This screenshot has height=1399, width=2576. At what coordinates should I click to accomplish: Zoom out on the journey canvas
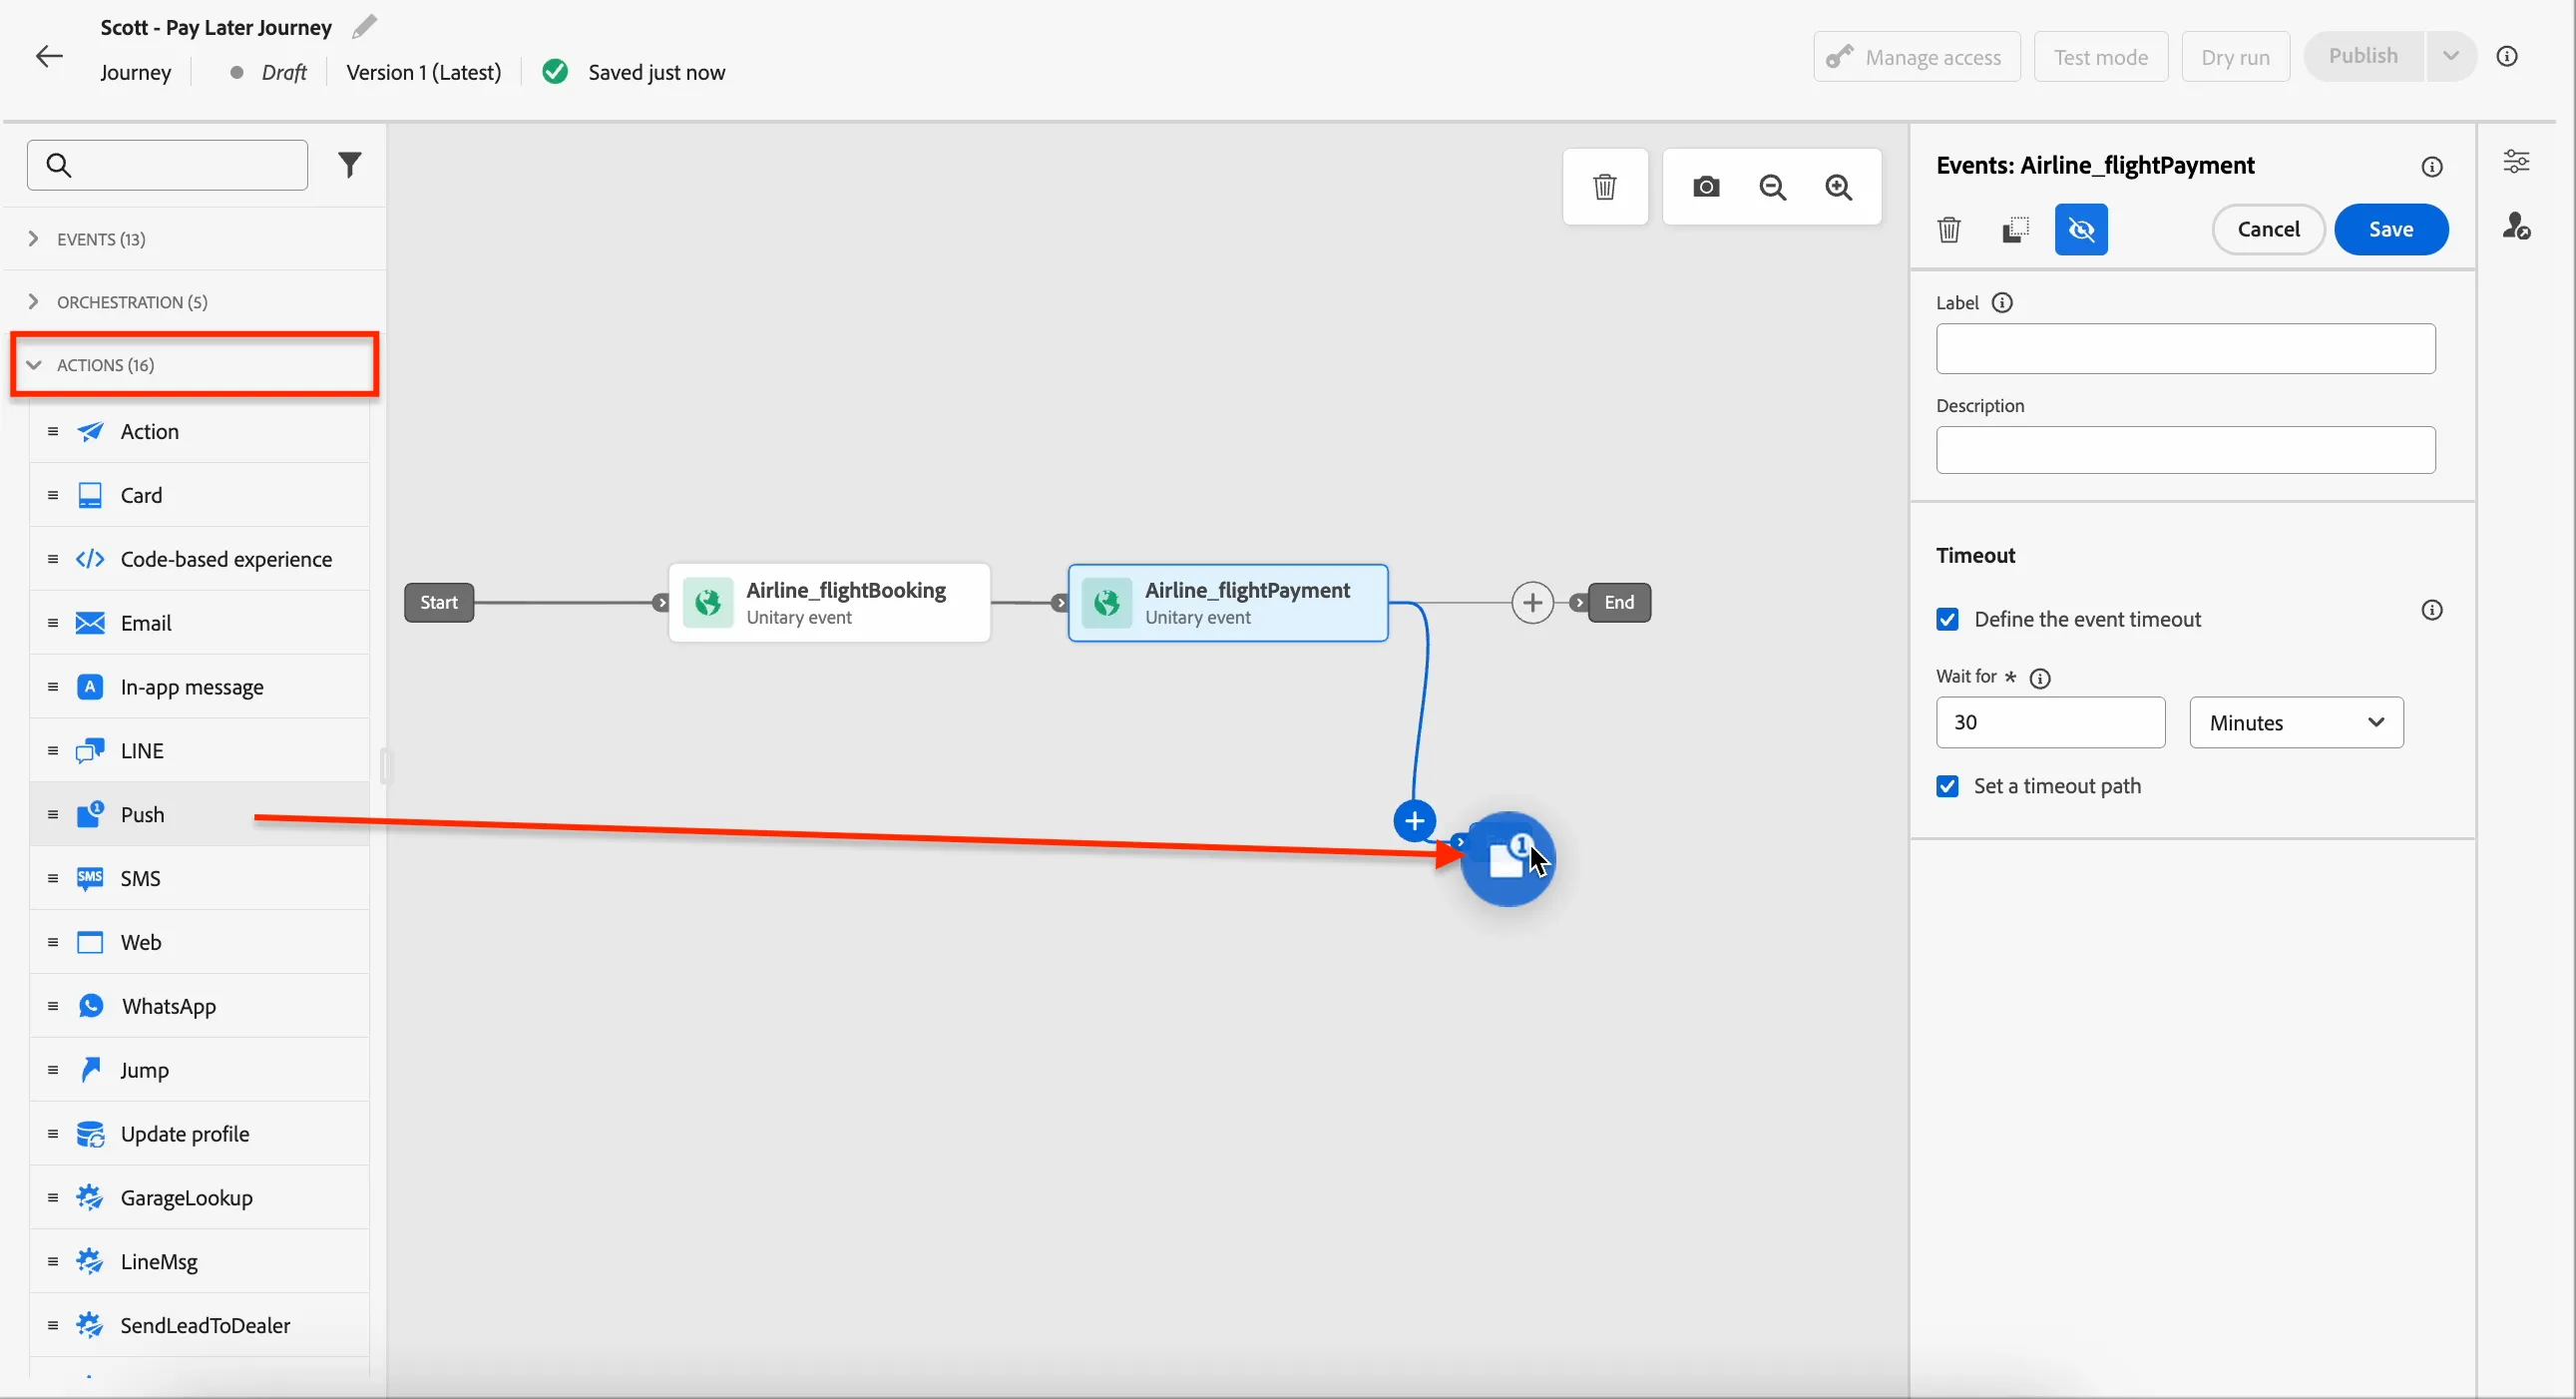[1772, 187]
